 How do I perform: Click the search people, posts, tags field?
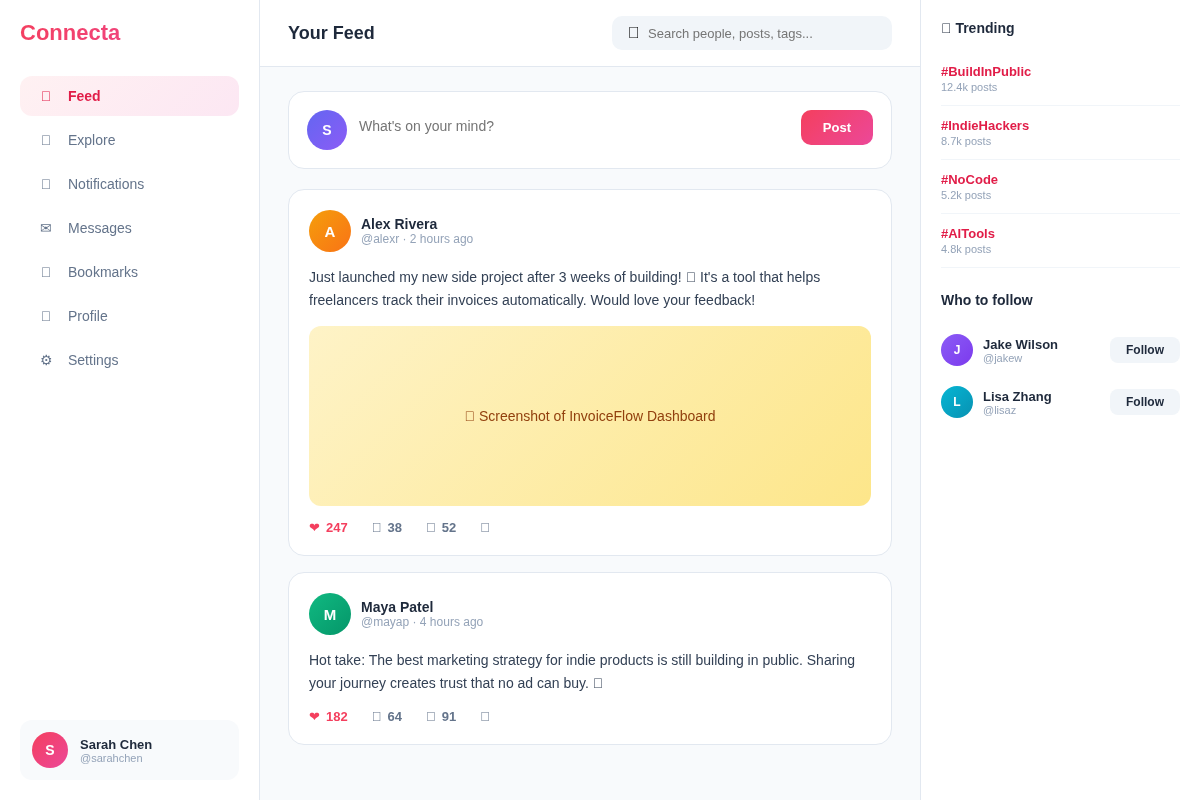(752, 33)
